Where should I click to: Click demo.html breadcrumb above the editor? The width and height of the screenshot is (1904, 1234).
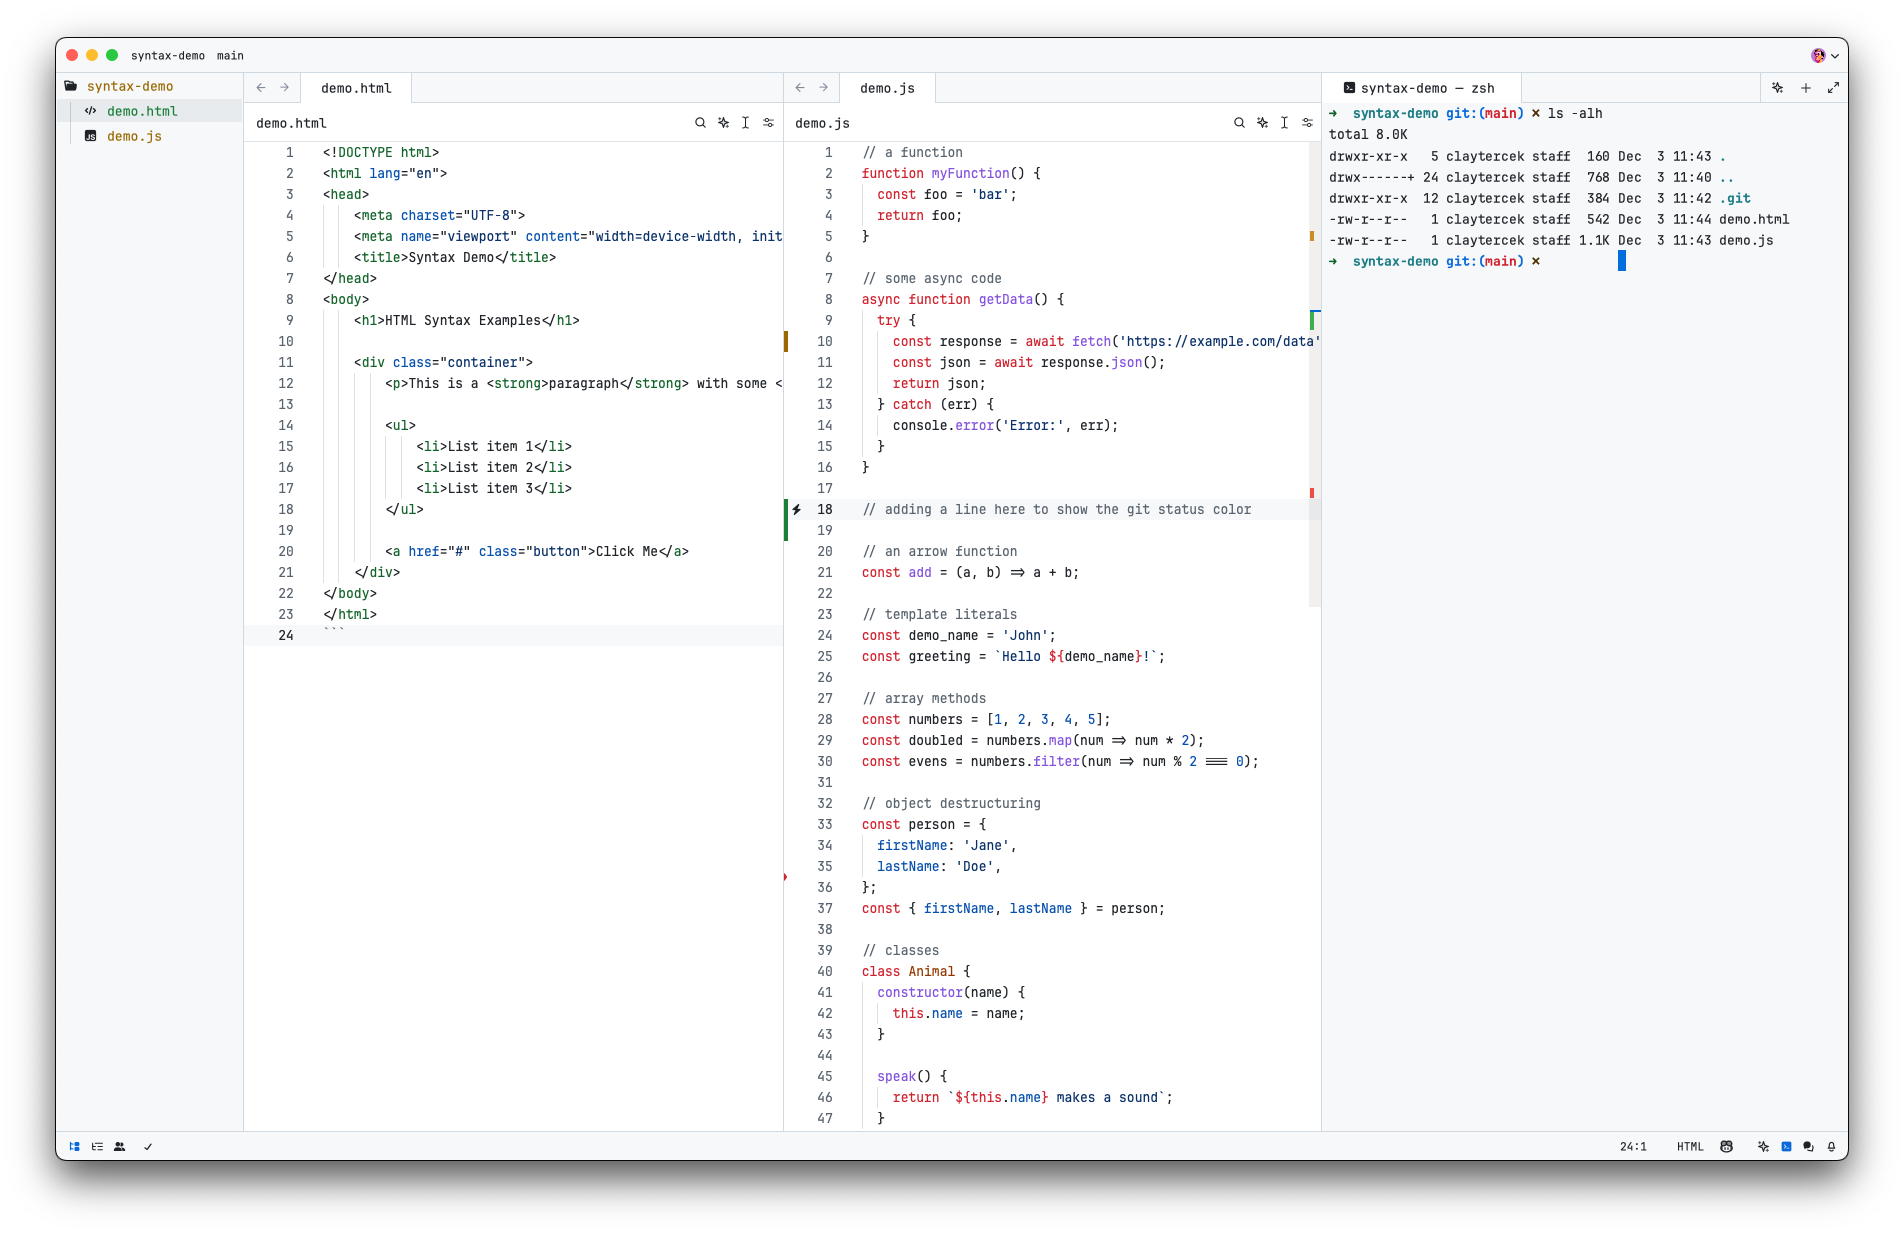291,123
